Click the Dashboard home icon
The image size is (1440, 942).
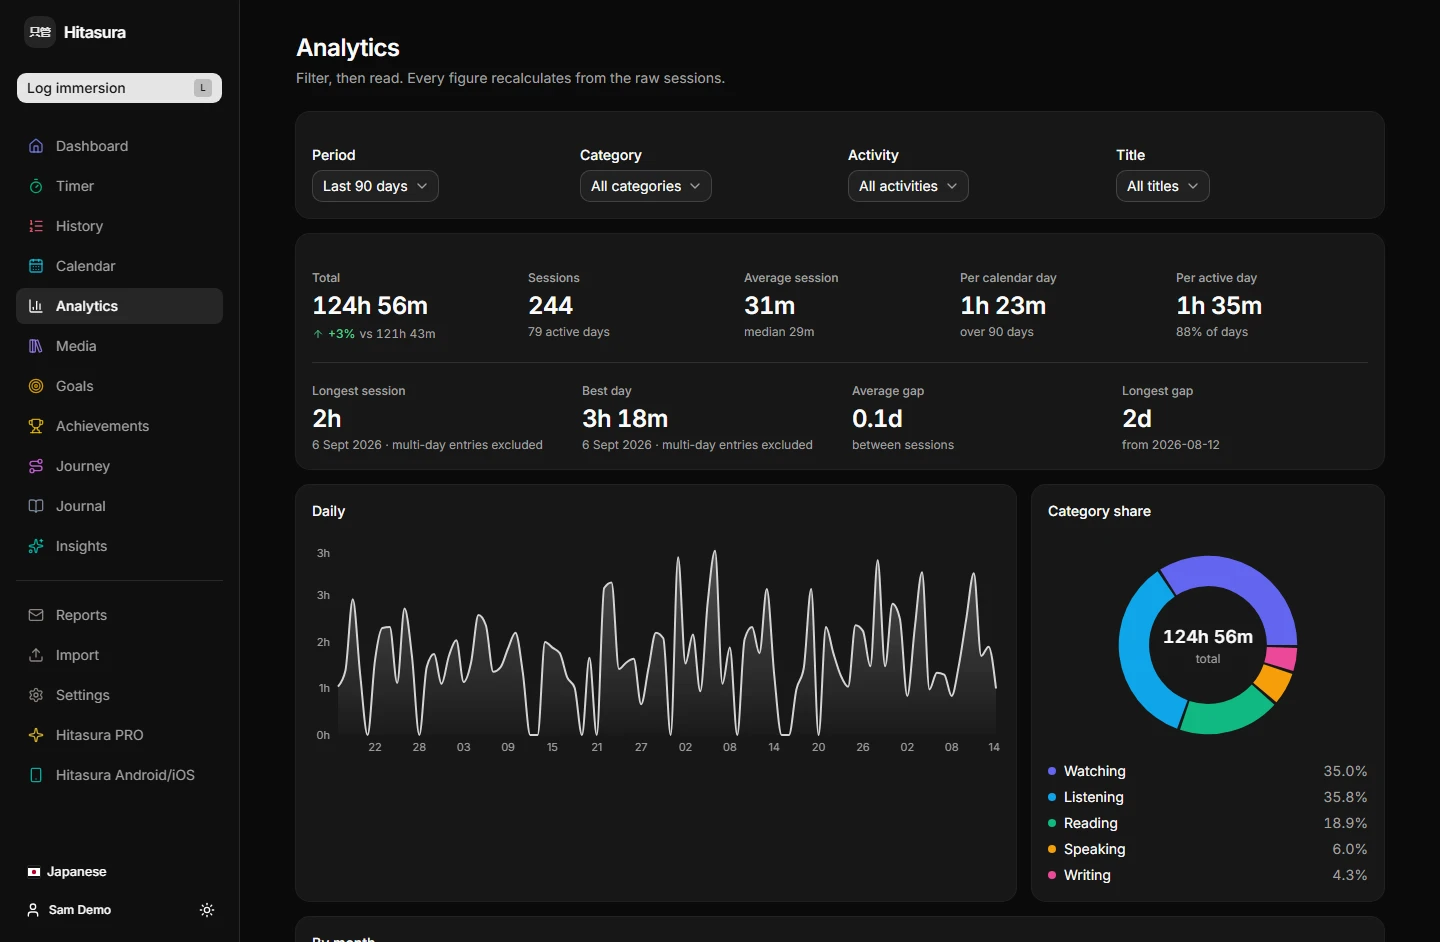coord(36,146)
